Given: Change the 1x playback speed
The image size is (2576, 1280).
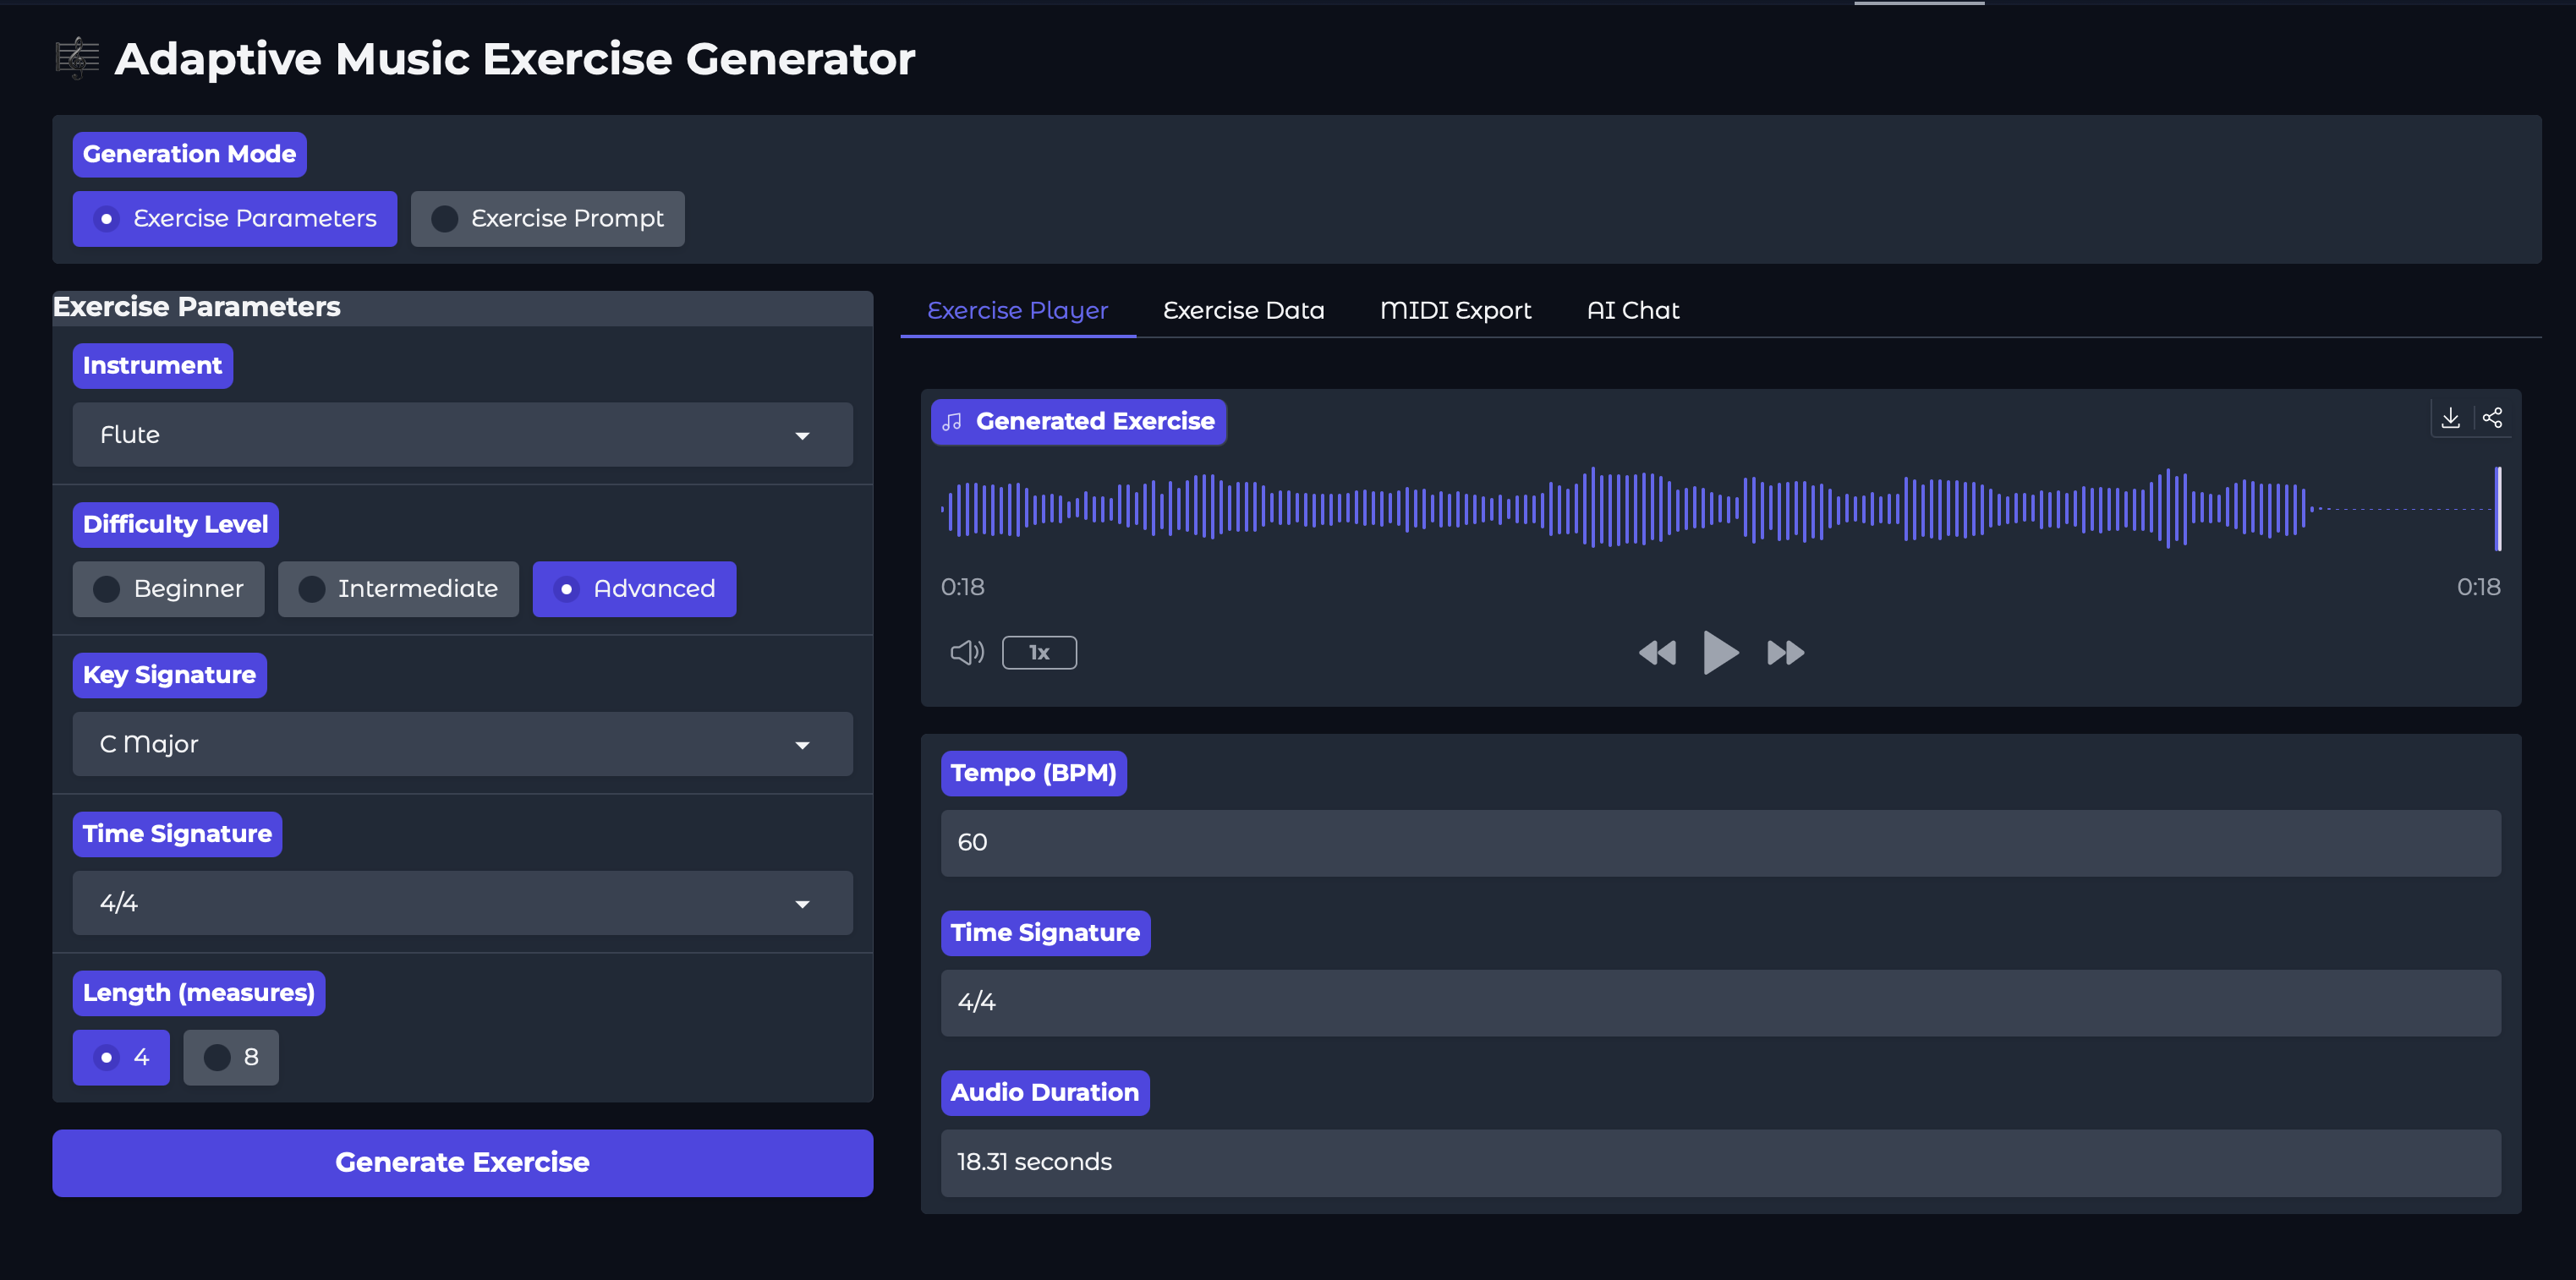Looking at the screenshot, I should (x=1039, y=652).
